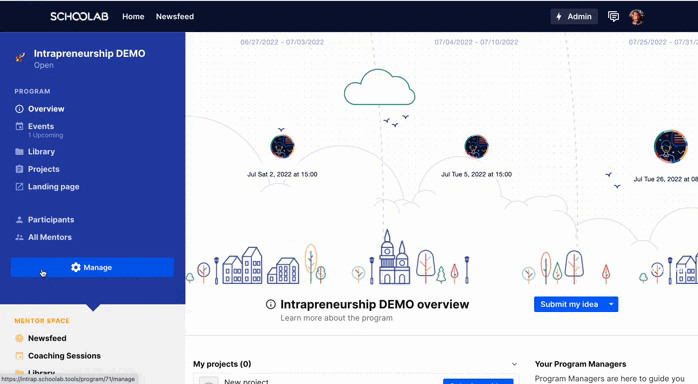Viewport: 698px width, 384px height.
Task: Click the overview heading info icon
Action: 271,304
